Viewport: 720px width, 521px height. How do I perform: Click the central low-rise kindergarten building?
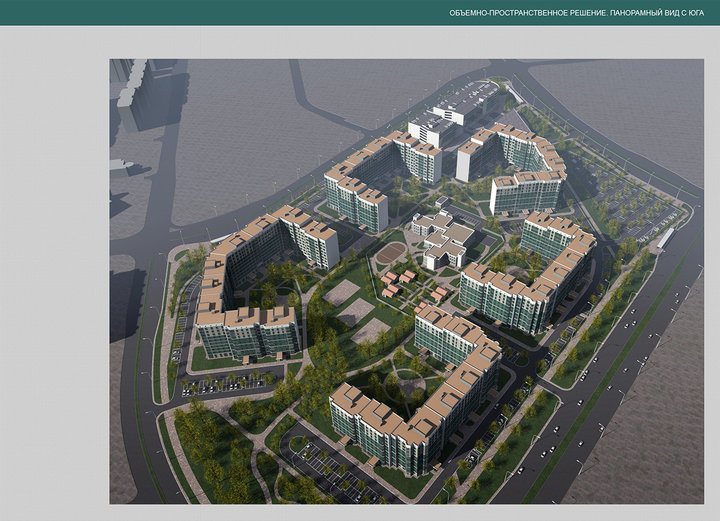444,238
